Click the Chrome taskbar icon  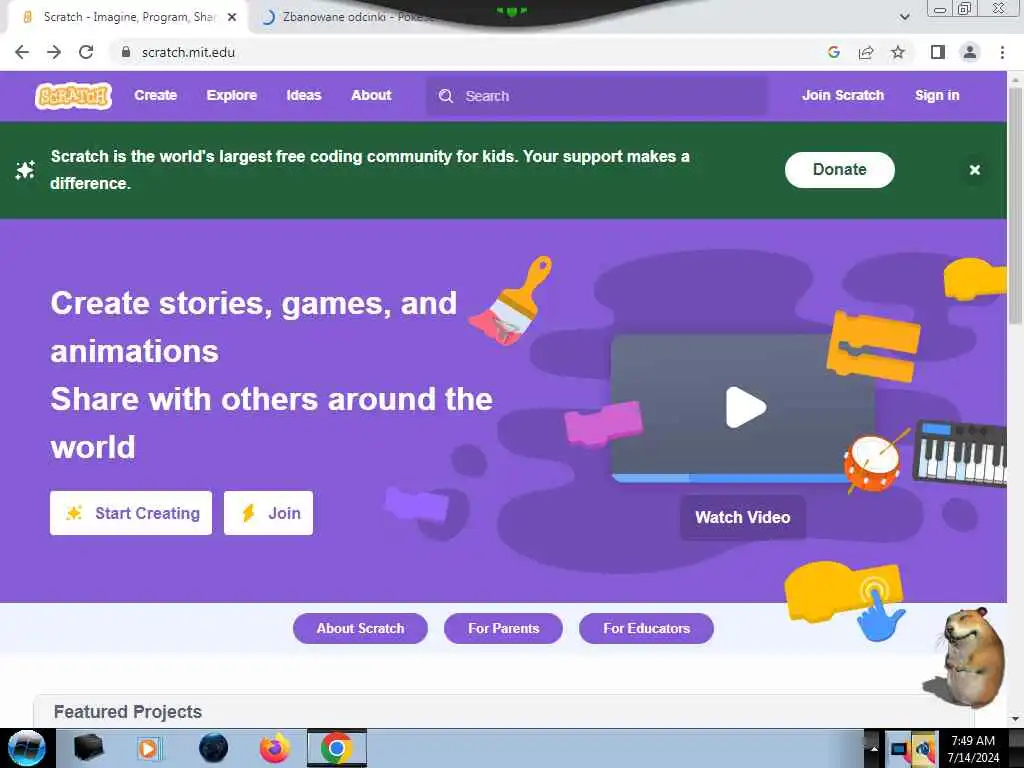[336, 748]
